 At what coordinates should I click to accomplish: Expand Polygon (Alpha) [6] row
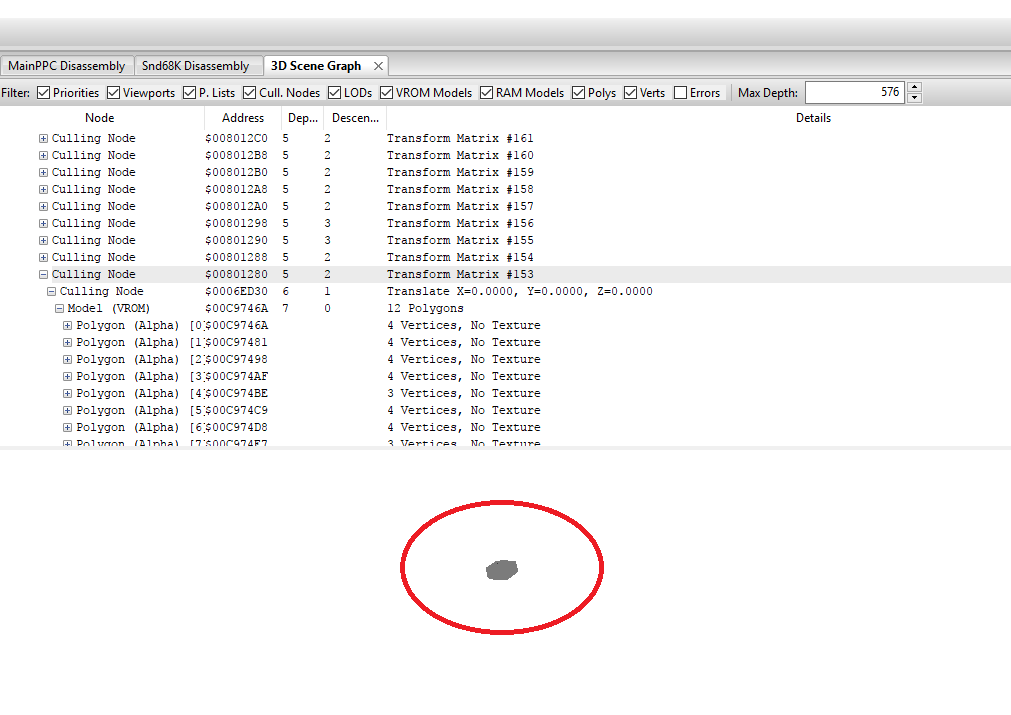[x=67, y=427]
